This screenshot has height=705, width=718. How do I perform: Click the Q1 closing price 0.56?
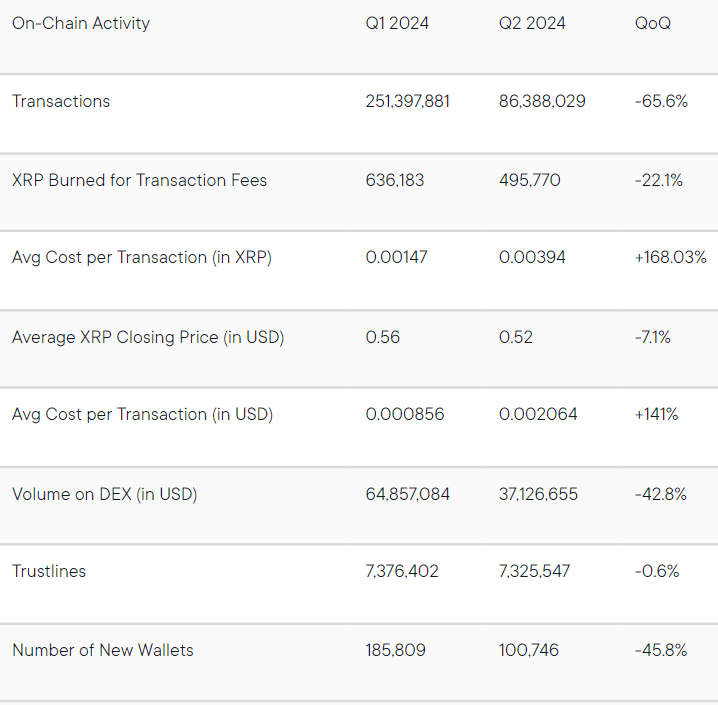pyautogui.click(x=383, y=337)
